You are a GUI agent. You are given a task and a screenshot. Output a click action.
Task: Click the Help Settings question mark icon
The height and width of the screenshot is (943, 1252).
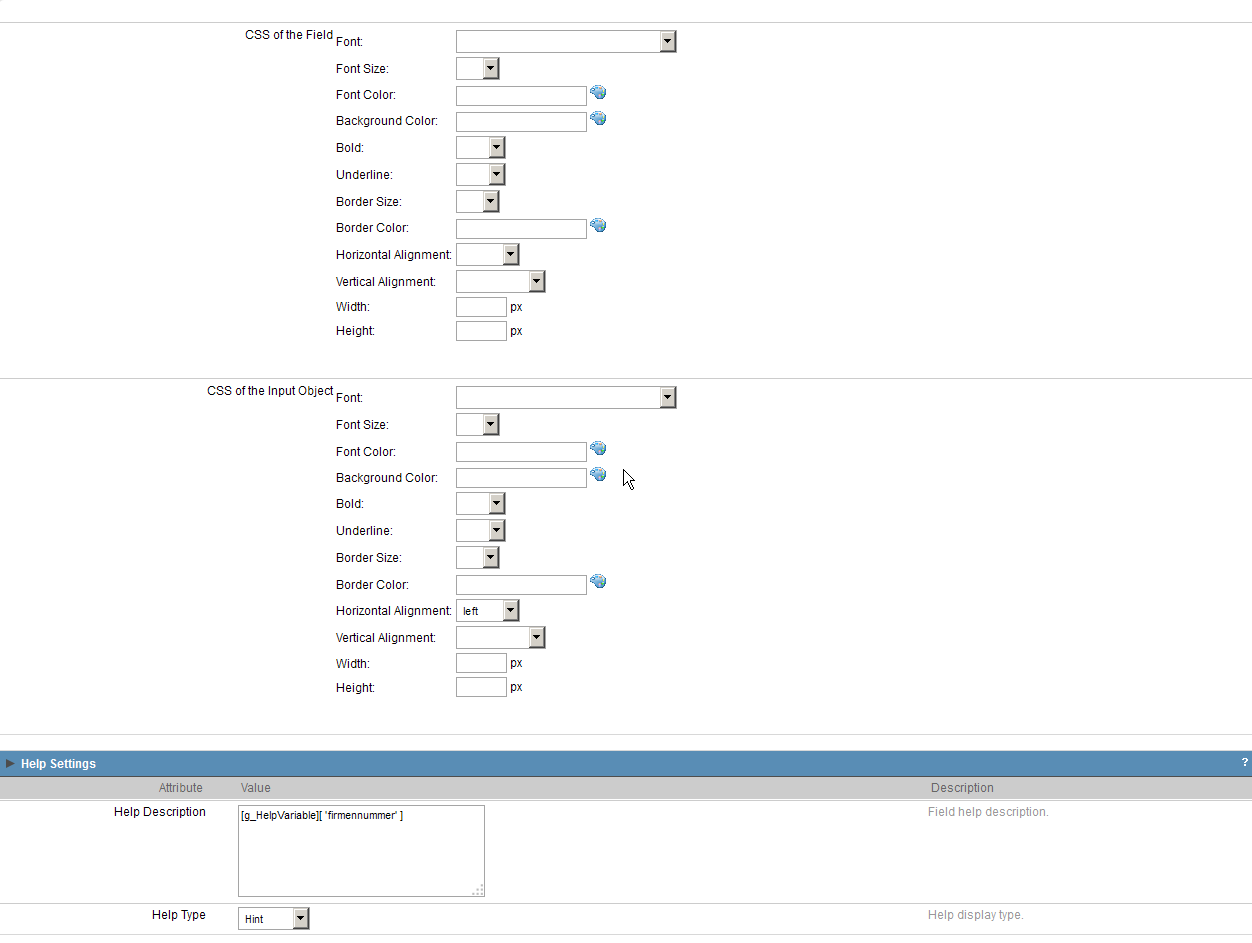1244,763
